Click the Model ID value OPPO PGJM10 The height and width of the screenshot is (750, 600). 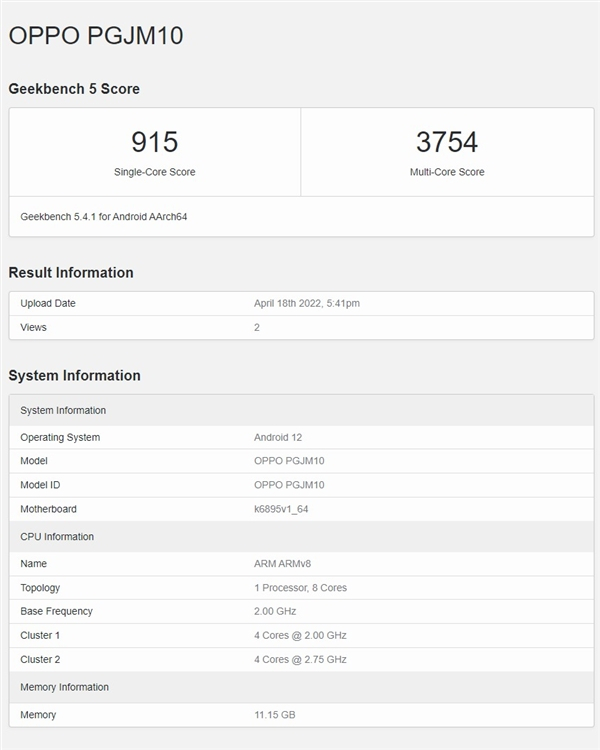tap(289, 485)
